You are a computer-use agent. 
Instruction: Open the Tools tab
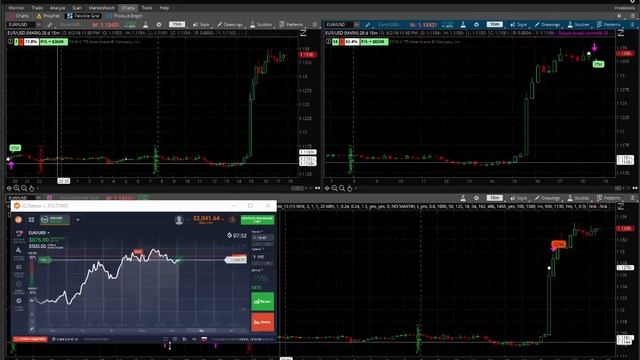pyautogui.click(x=147, y=8)
